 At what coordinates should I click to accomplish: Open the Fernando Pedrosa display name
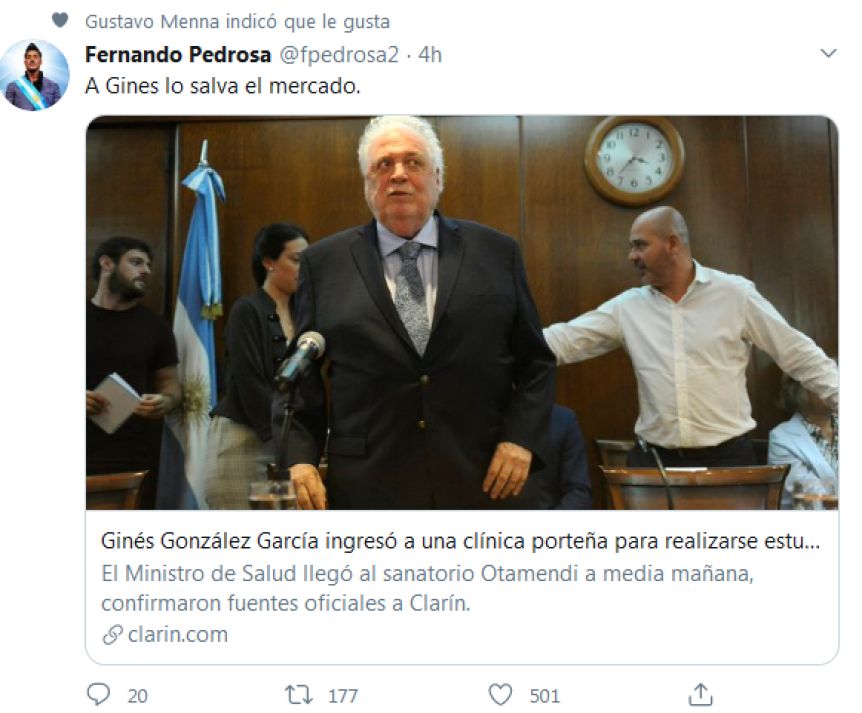[x=178, y=54]
